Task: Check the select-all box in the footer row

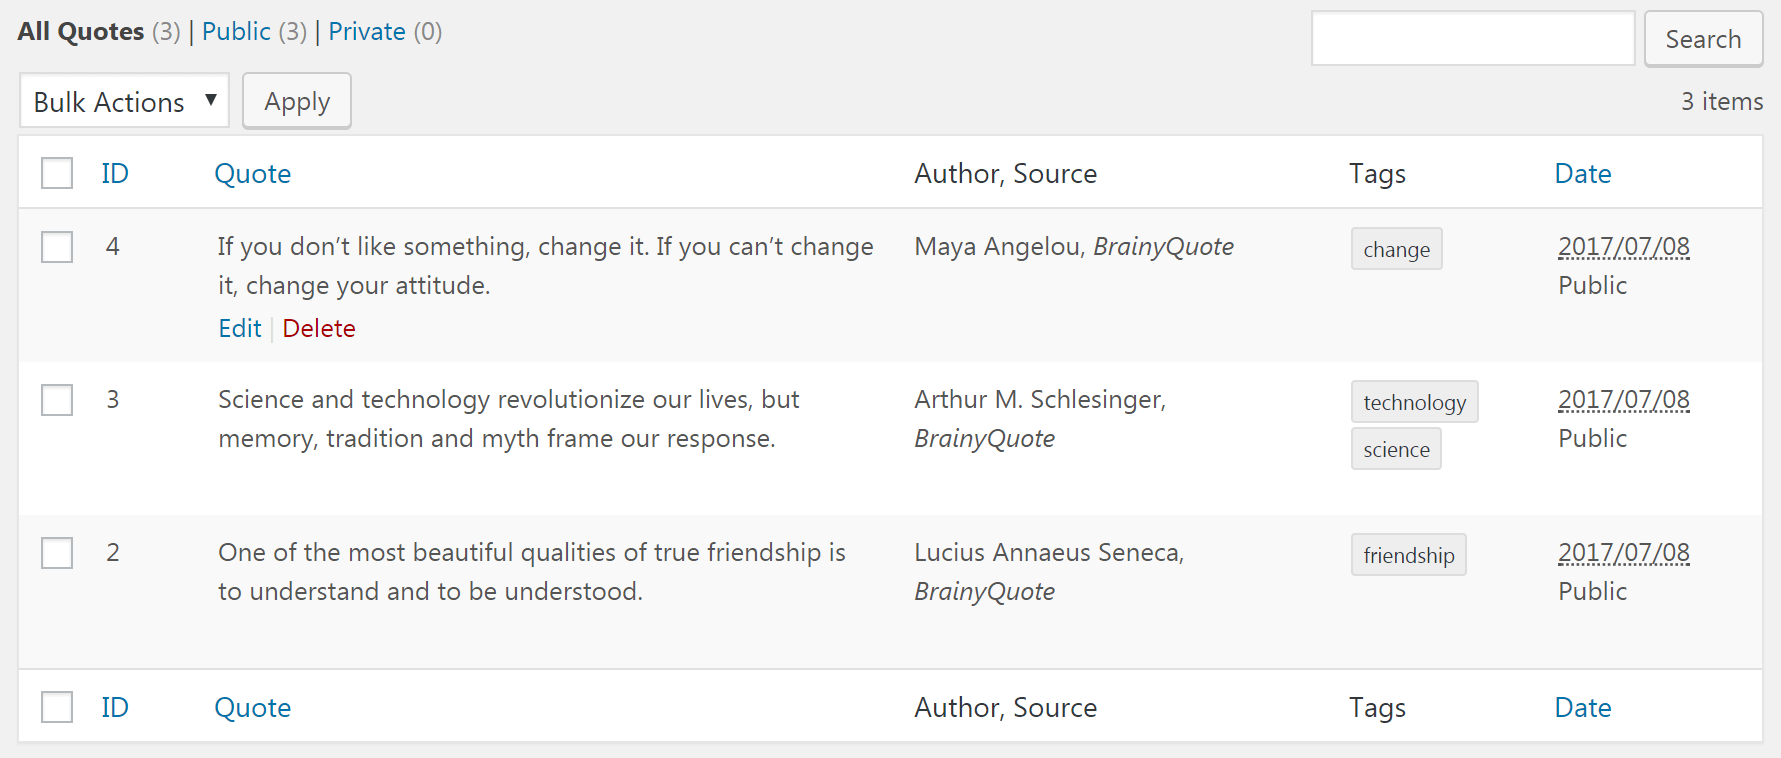Action: tap(57, 706)
